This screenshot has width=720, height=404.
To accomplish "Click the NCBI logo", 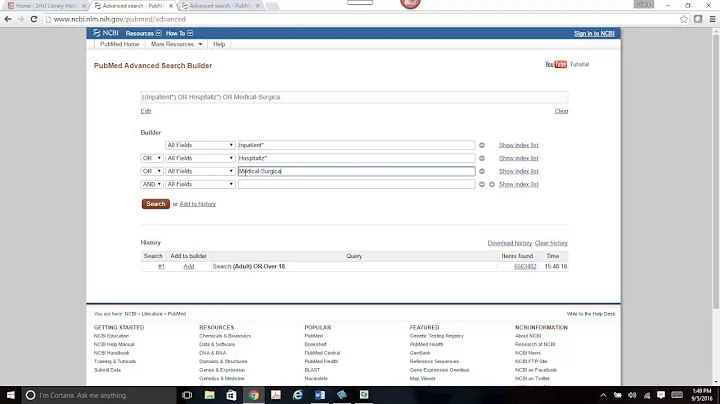I will [x=106, y=33].
